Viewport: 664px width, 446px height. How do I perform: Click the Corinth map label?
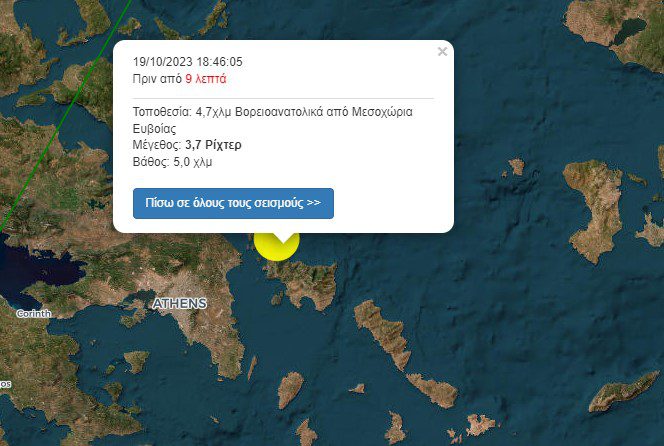tap(33, 314)
